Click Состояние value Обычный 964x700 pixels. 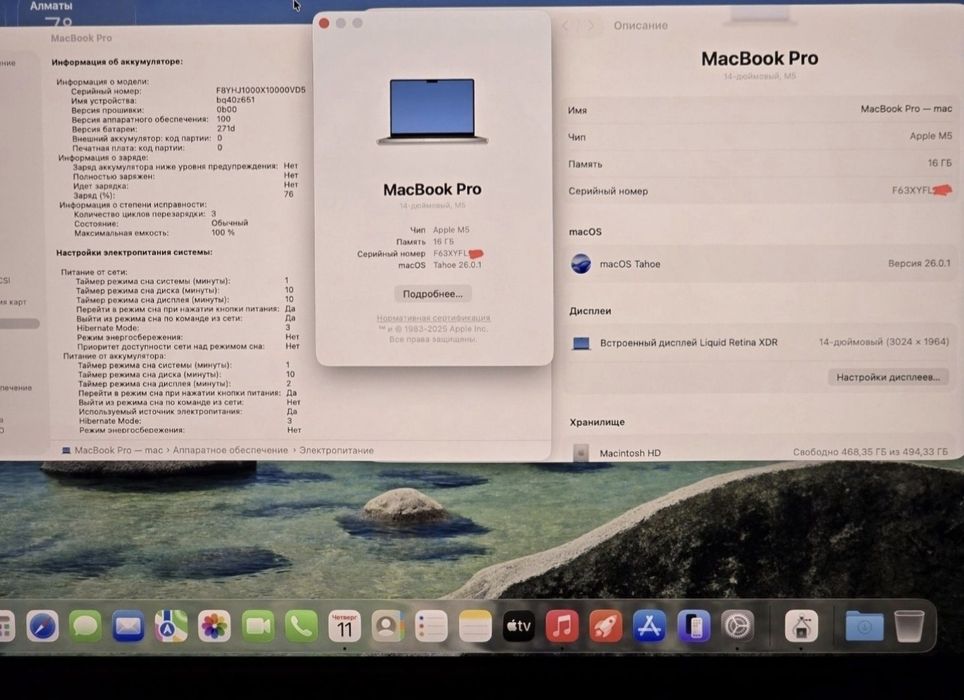[230, 223]
